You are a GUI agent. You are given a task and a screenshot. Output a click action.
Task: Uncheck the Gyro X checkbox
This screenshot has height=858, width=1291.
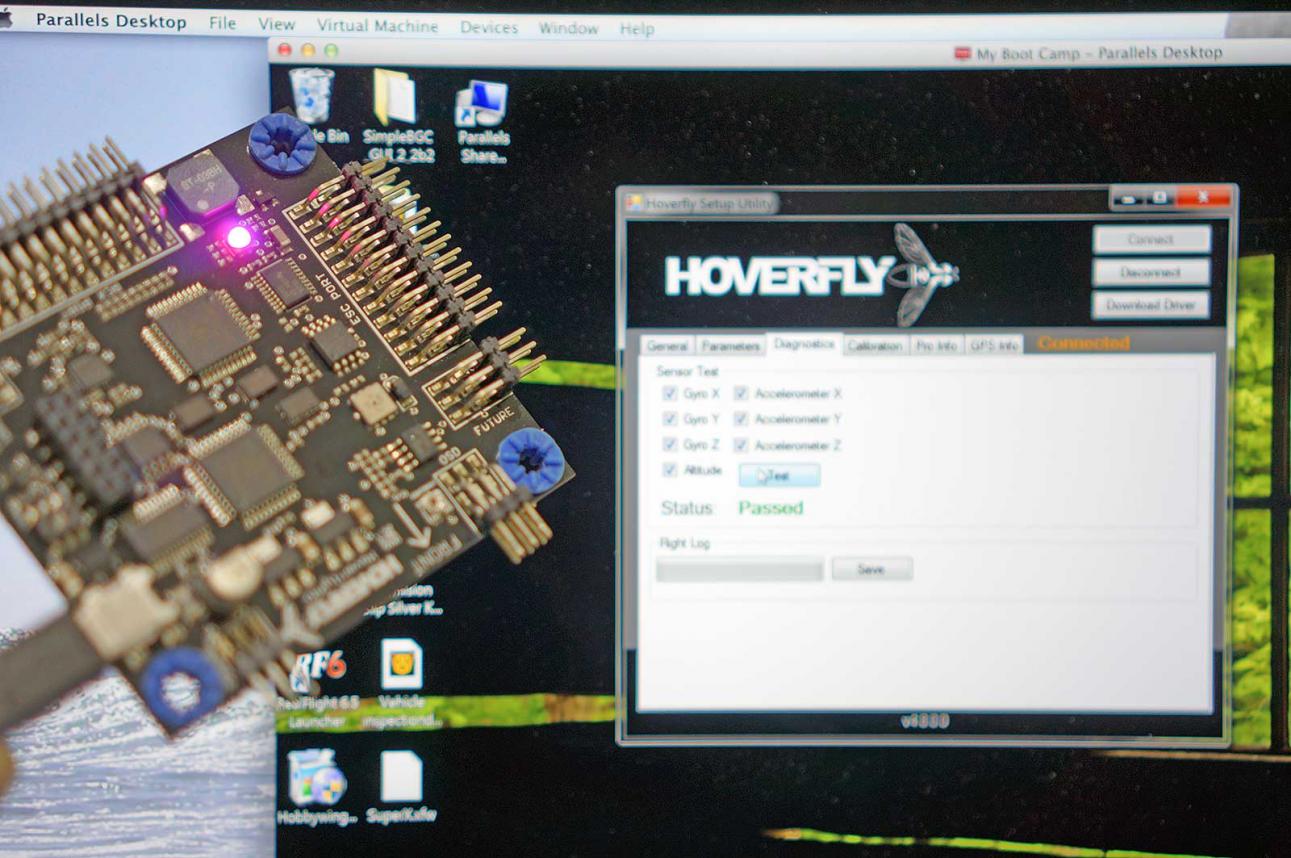point(670,394)
